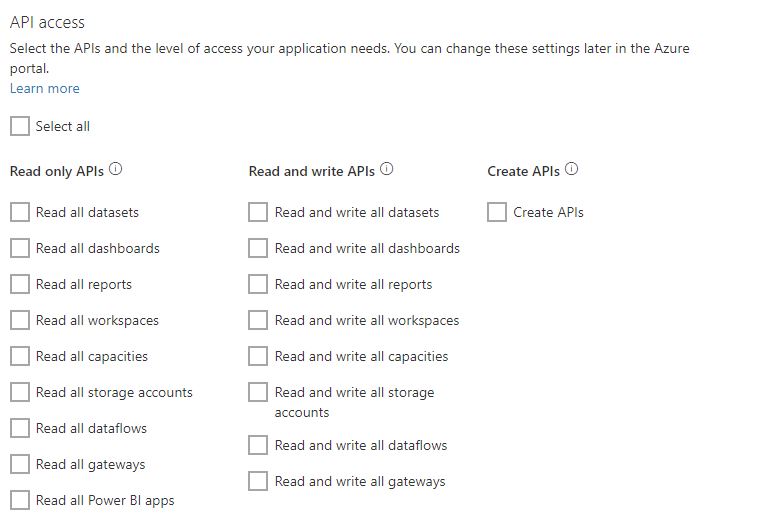
Task: Click info icon beside Read and write APIs
Action: click(x=387, y=170)
